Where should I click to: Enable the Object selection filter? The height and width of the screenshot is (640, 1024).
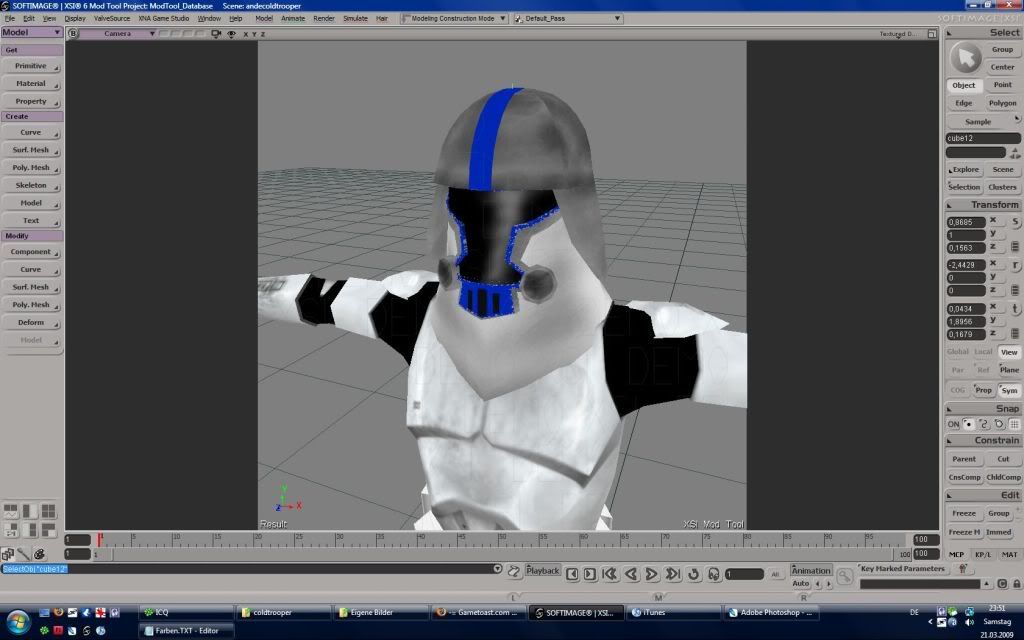coord(963,86)
